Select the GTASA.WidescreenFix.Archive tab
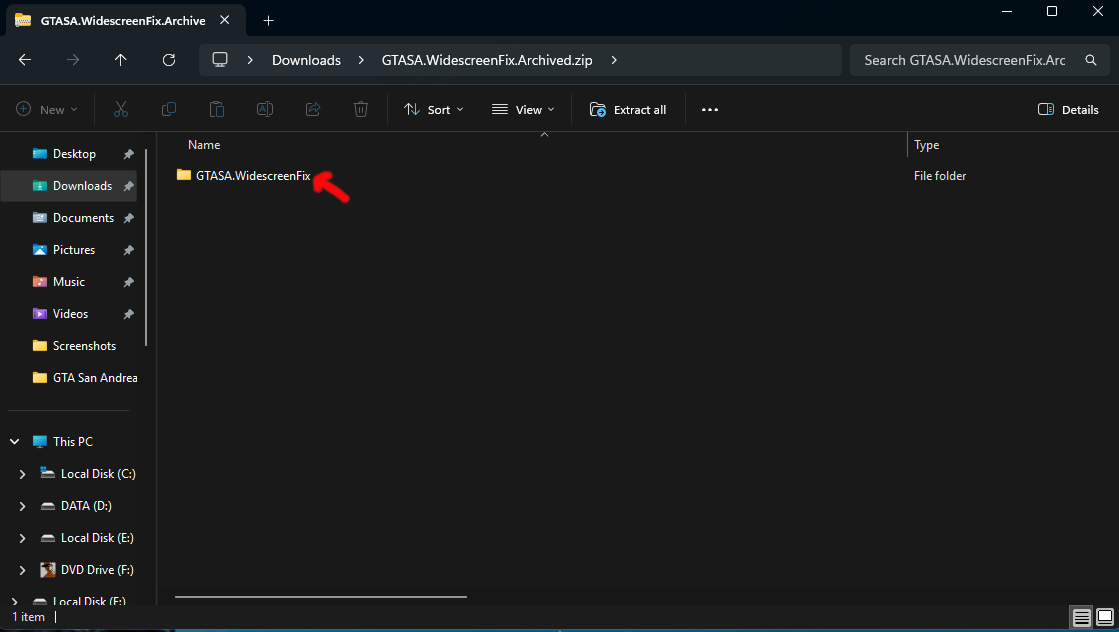1119x632 pixels. tap(123, 21)
